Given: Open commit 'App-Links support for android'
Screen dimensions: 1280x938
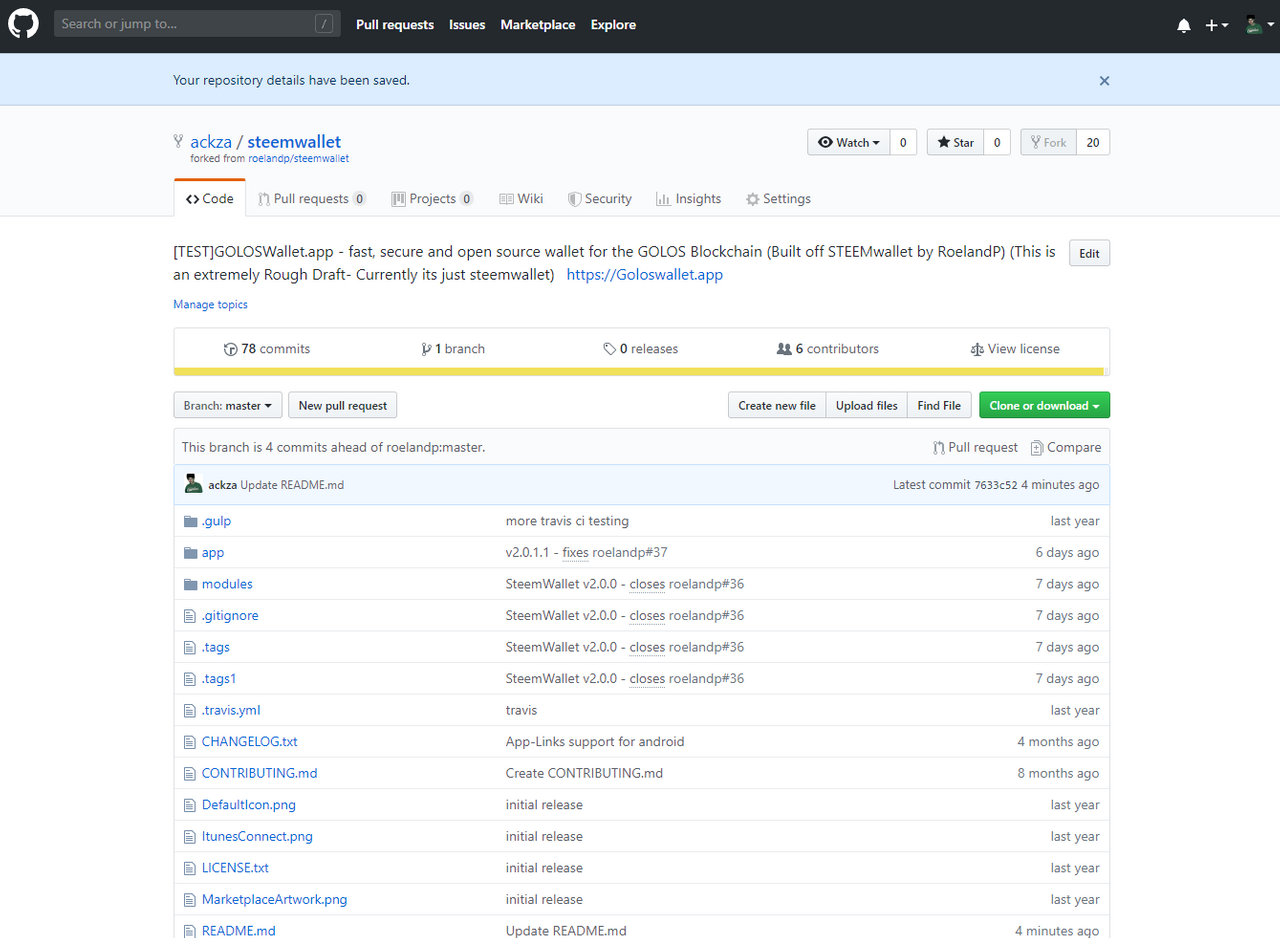Looking at the screenshot, I should click(x=595, y=742).
